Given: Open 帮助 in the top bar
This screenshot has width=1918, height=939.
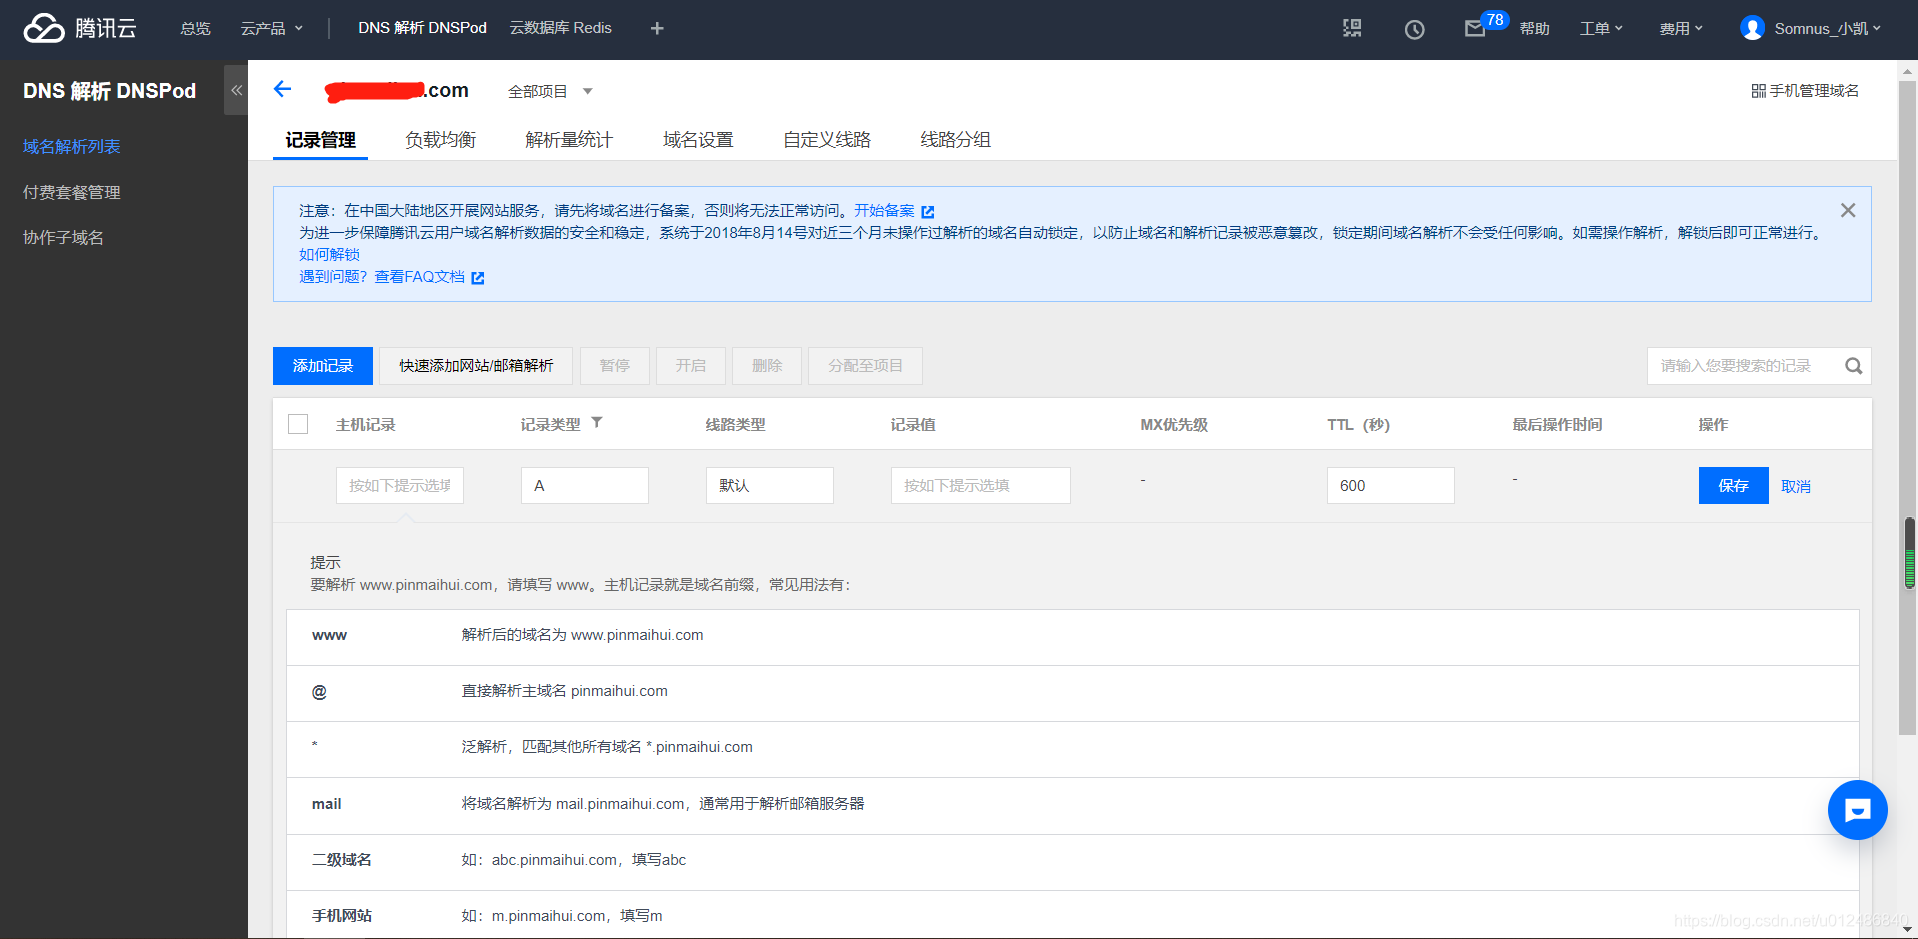Looking at the screenshot, I should point(1534,28).
